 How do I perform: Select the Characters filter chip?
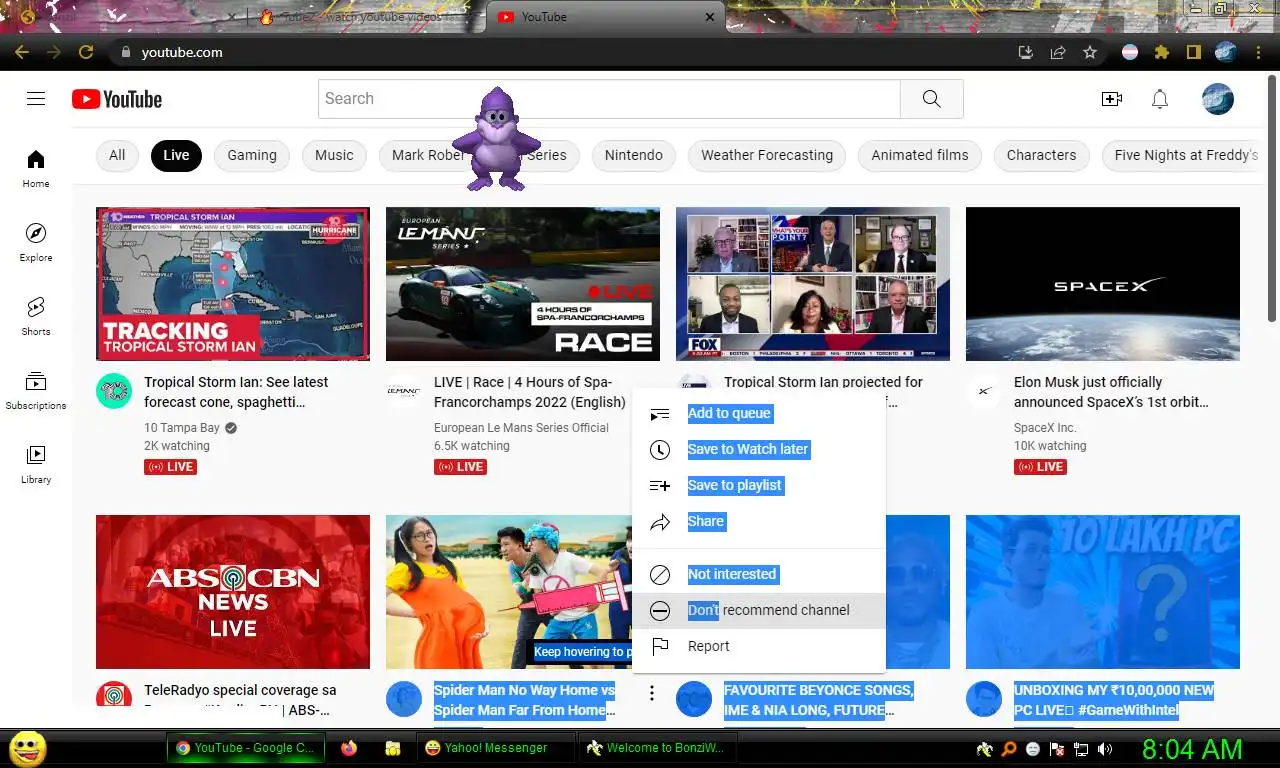(1041, 155)
